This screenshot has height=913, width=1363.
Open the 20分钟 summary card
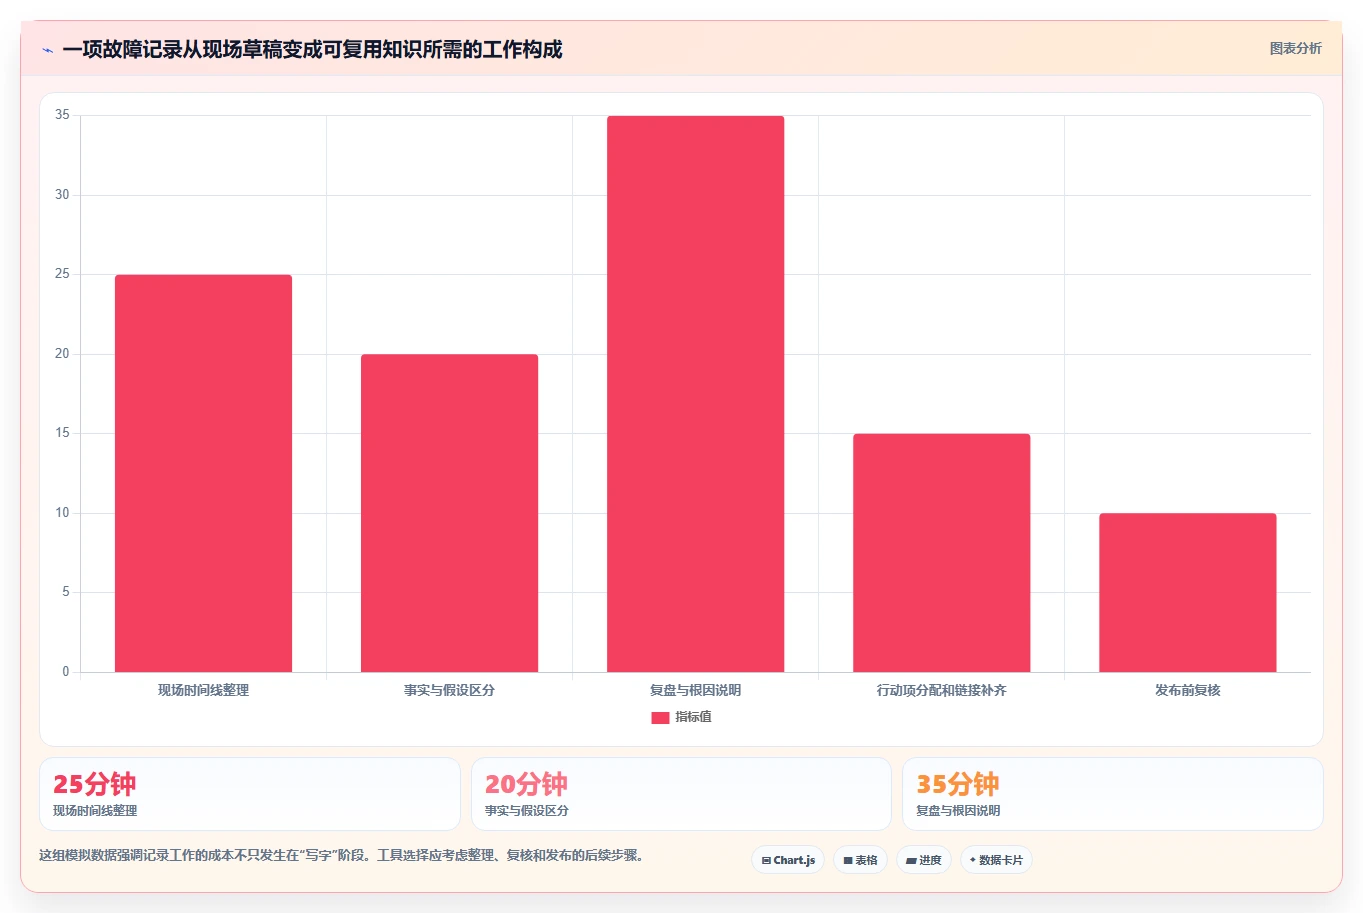[x=681, y=794]
